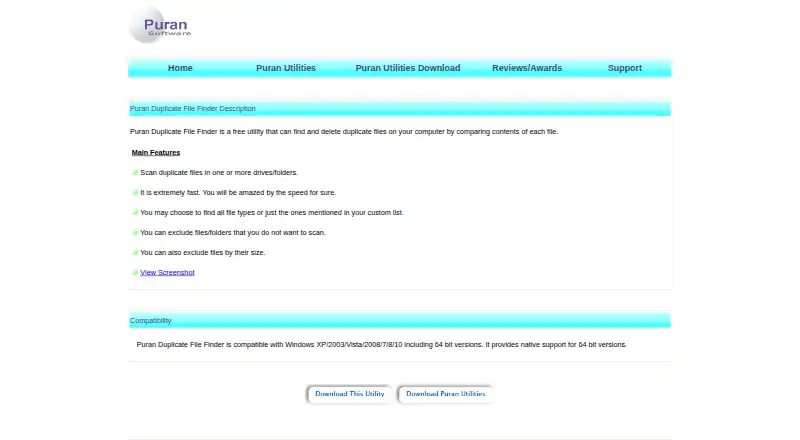Image resolution: width=800 pixels, height=440 pixels.
Task: Click the Main Features heading
Action: coord(156,153)
